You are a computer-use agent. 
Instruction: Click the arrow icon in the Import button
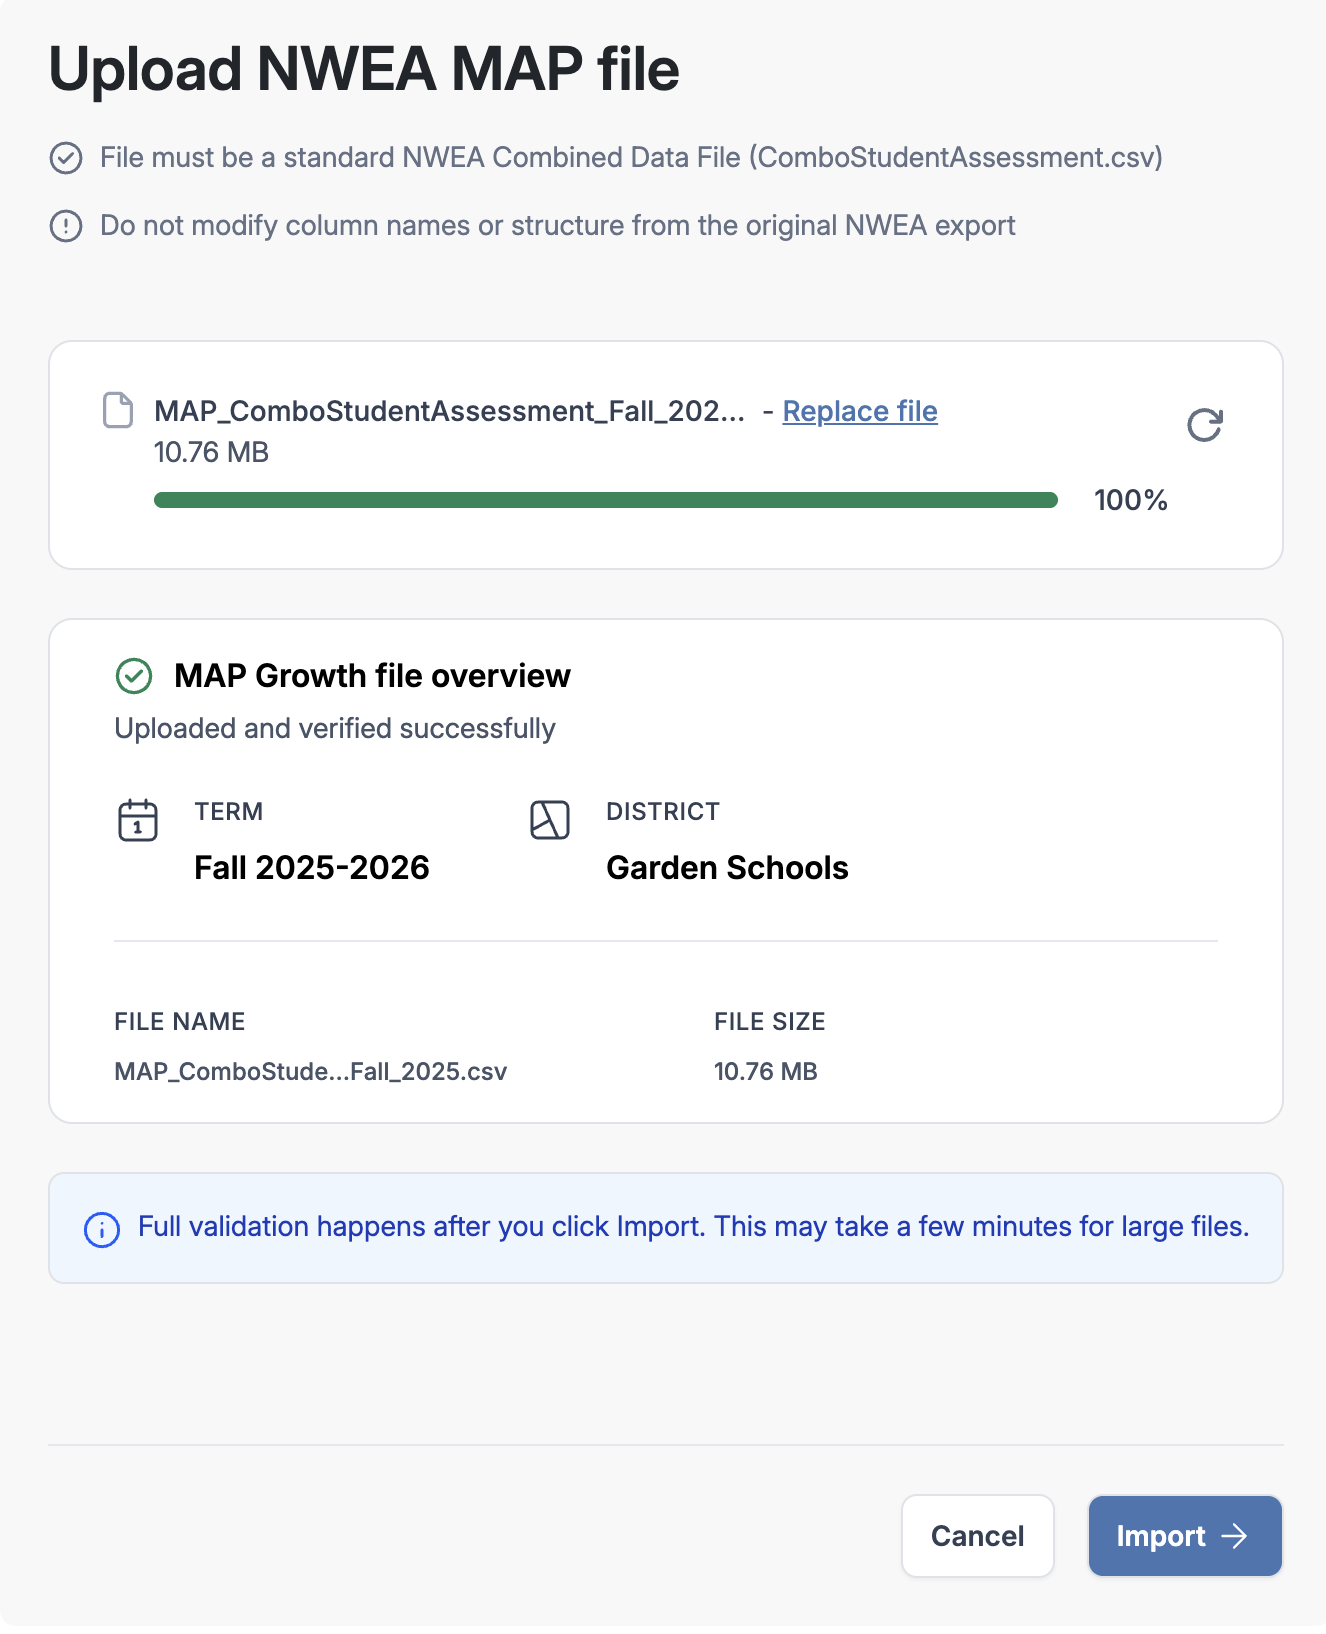1235,1536
